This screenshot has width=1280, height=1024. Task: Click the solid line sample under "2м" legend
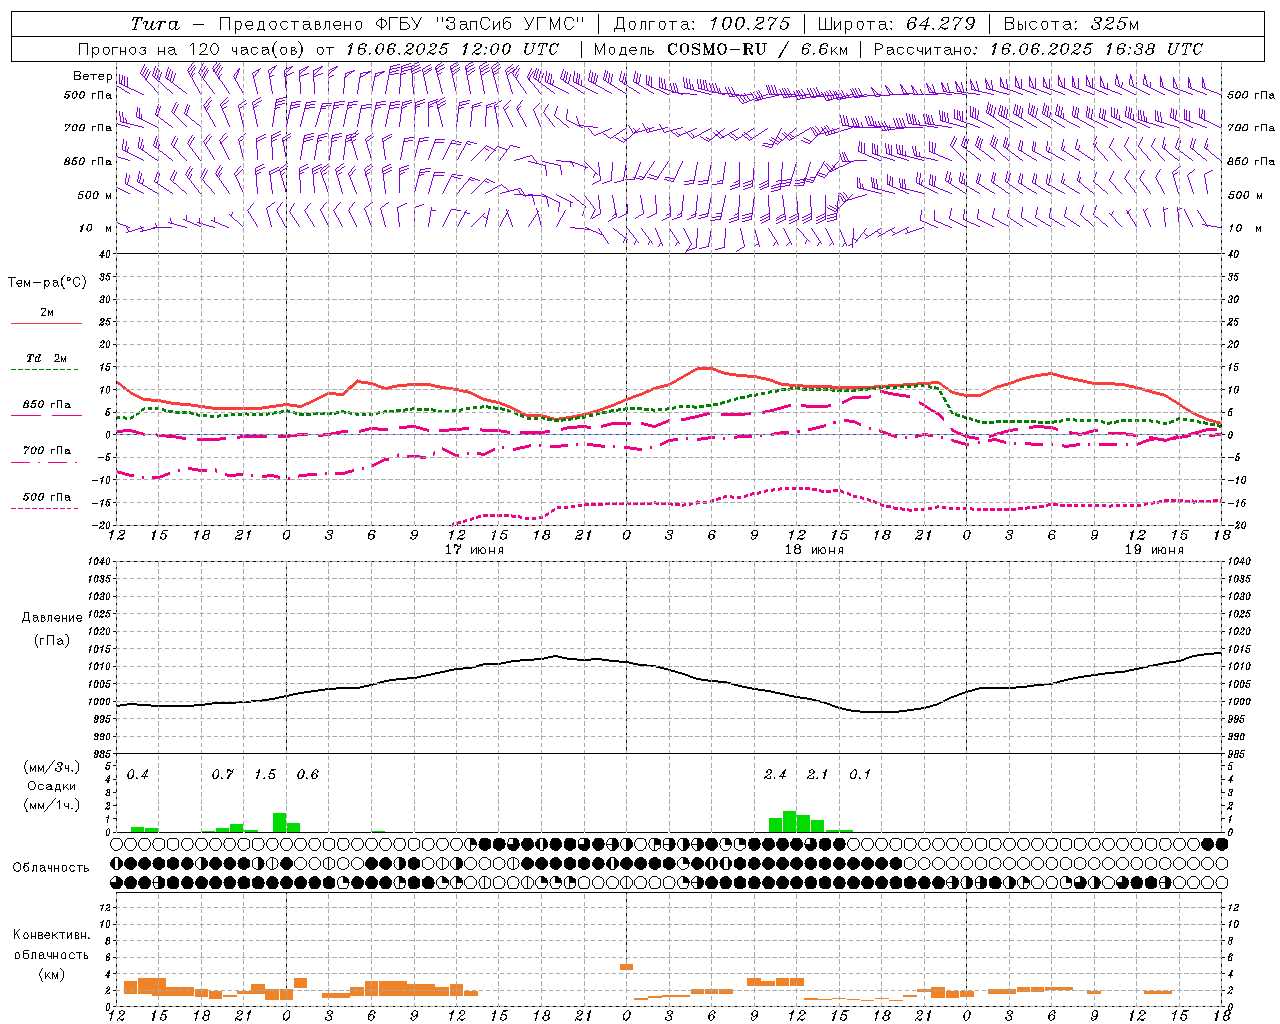click(46, 324)
